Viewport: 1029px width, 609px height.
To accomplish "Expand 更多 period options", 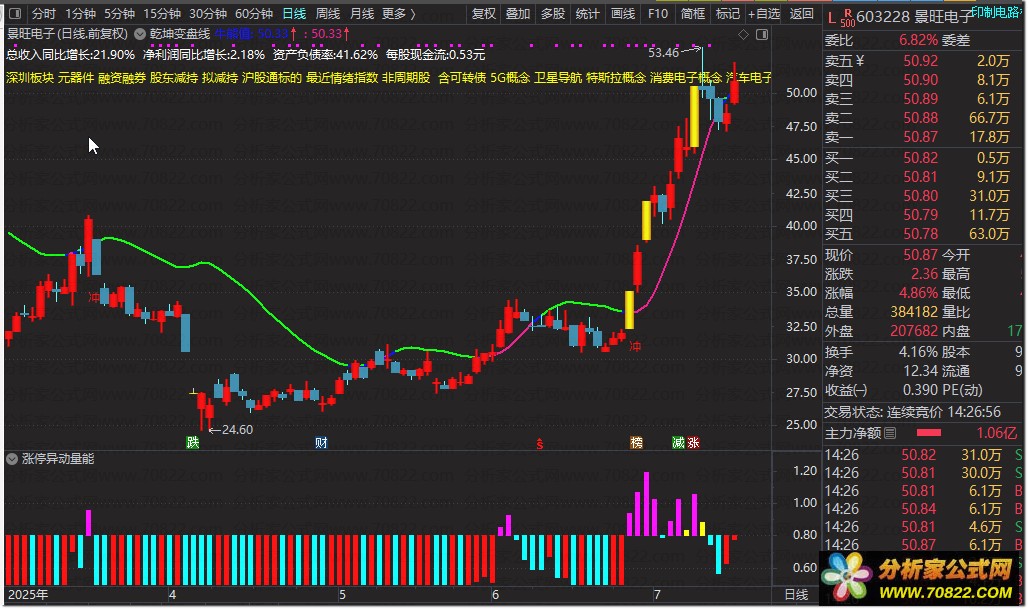I will [398, 13].
